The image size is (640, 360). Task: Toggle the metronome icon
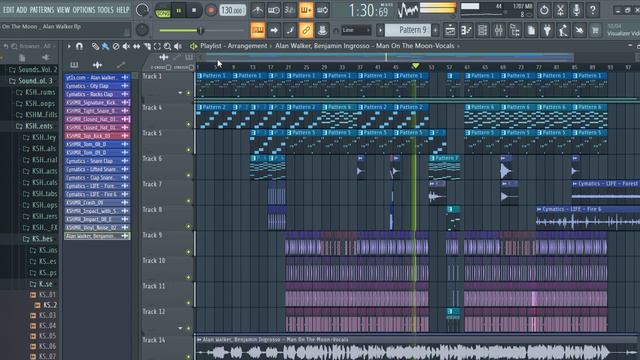258,10
